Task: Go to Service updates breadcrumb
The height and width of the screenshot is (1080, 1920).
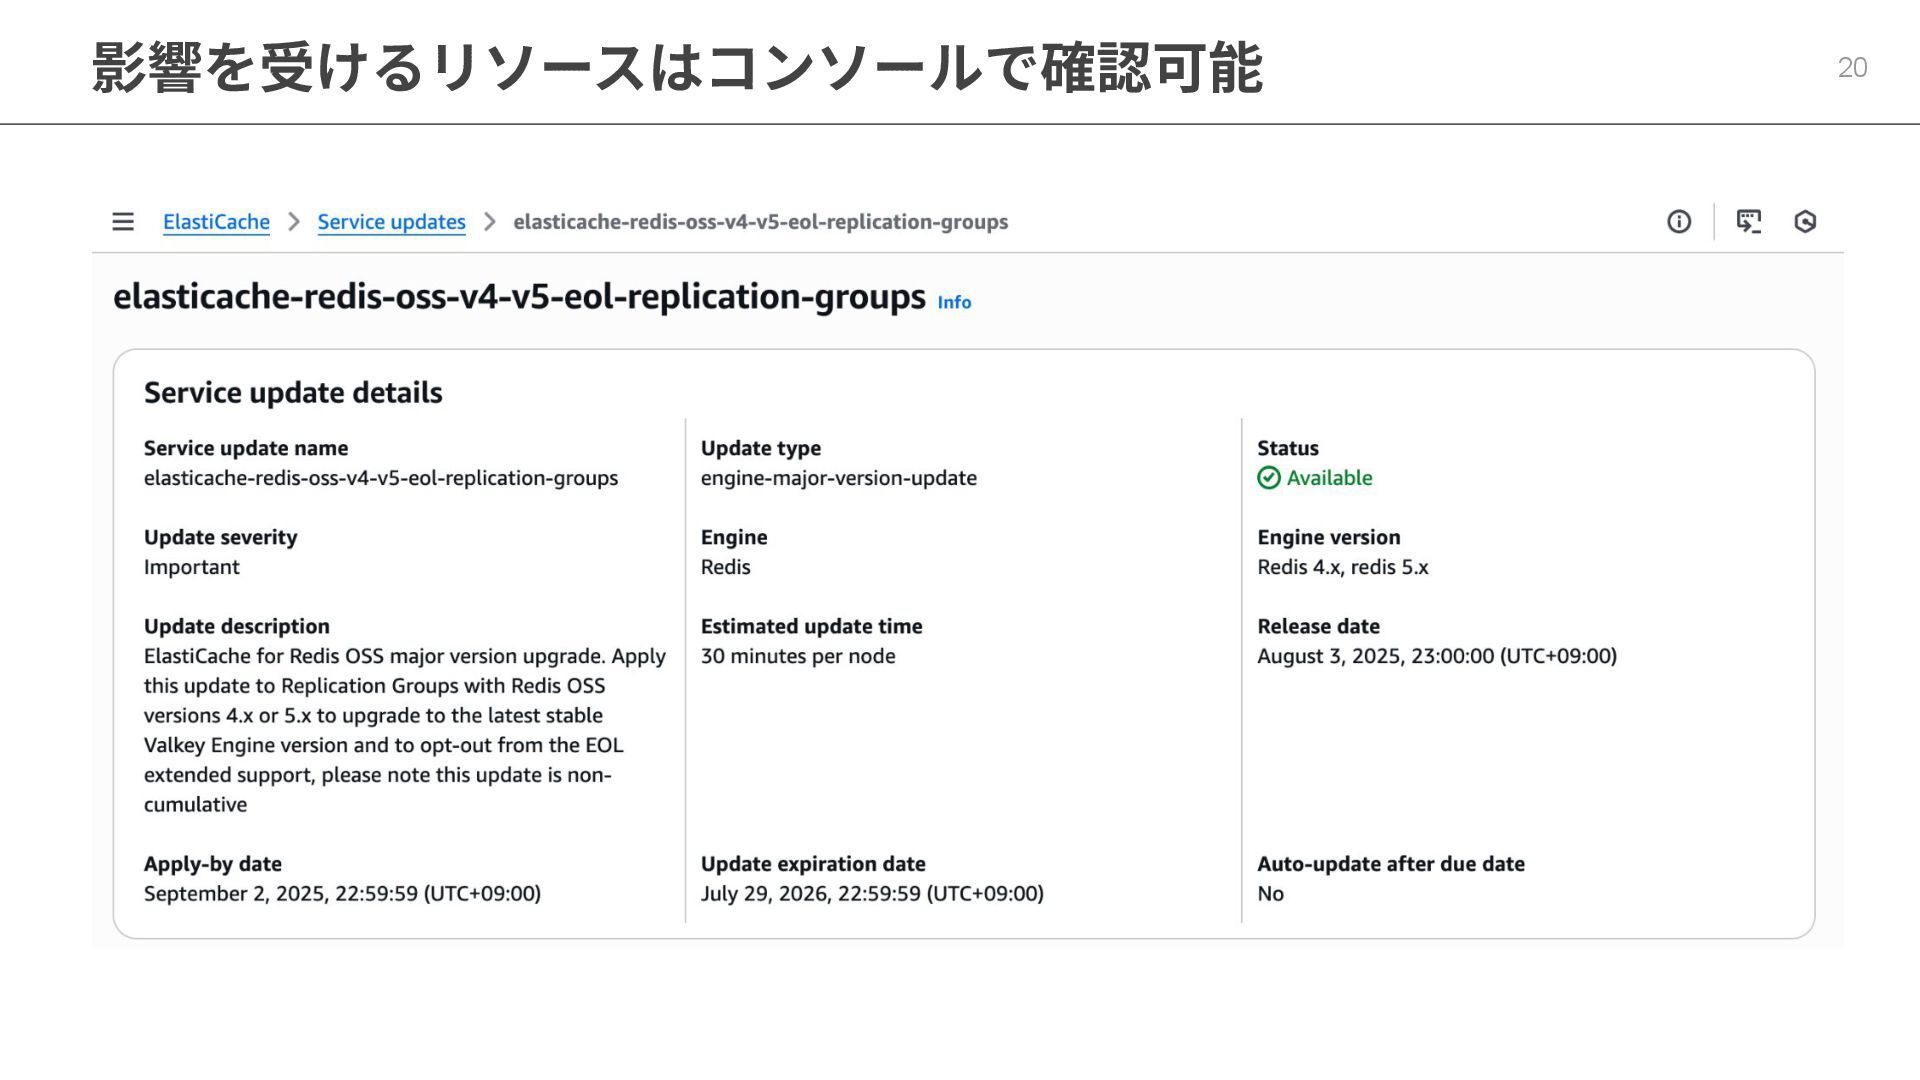Action: [x=391, y=222]
